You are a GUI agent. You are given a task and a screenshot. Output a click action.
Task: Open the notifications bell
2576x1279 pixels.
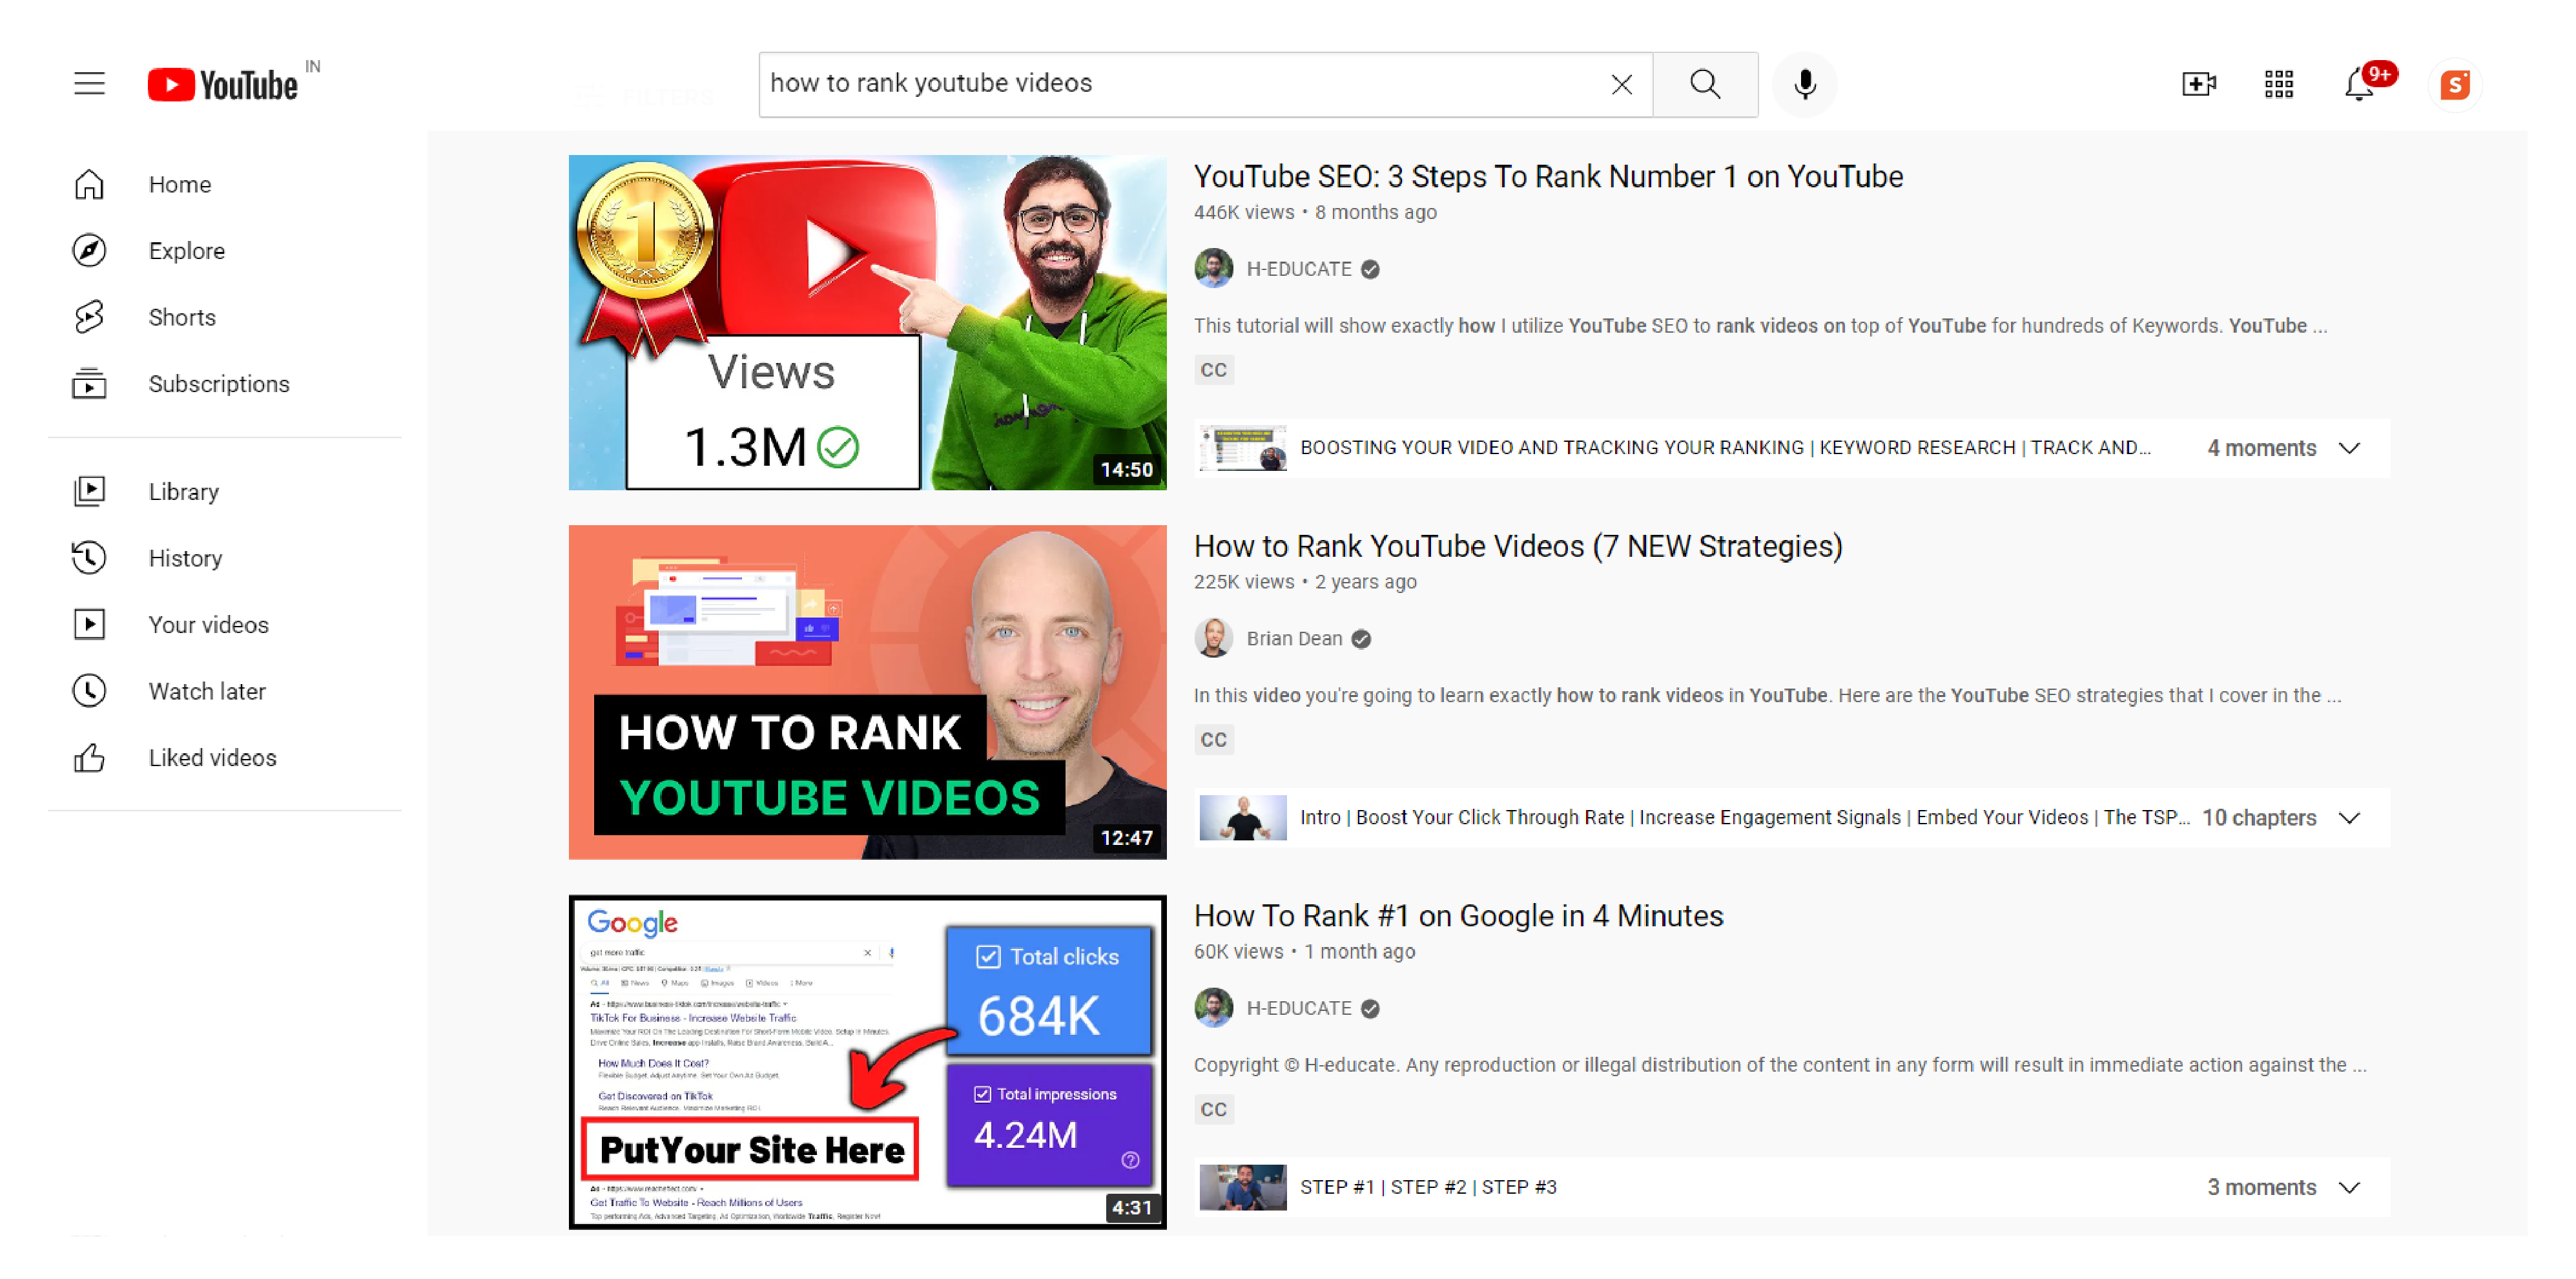tap(2360, 85)
